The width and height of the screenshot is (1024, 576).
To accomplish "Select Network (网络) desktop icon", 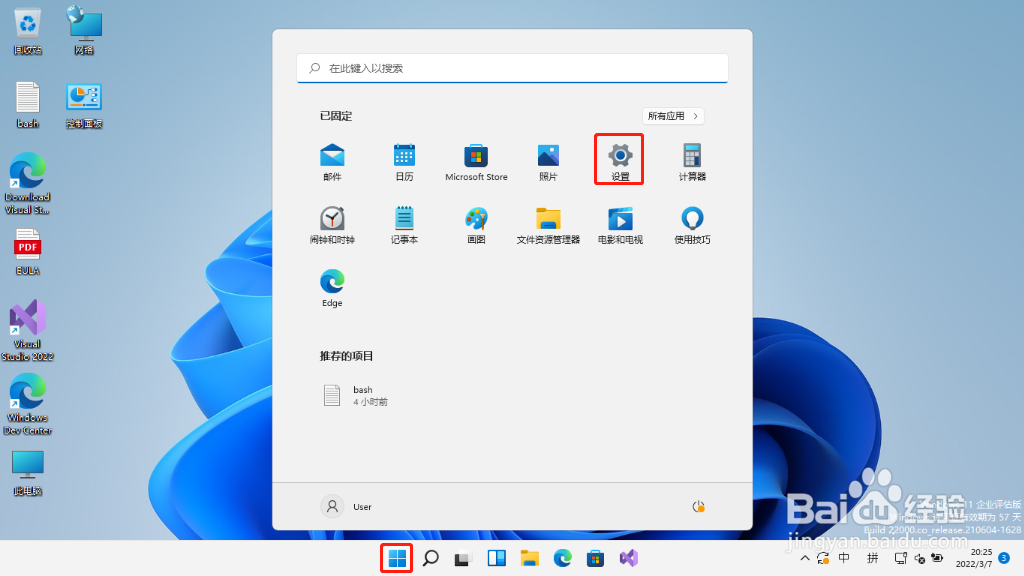I will (84, 31).
